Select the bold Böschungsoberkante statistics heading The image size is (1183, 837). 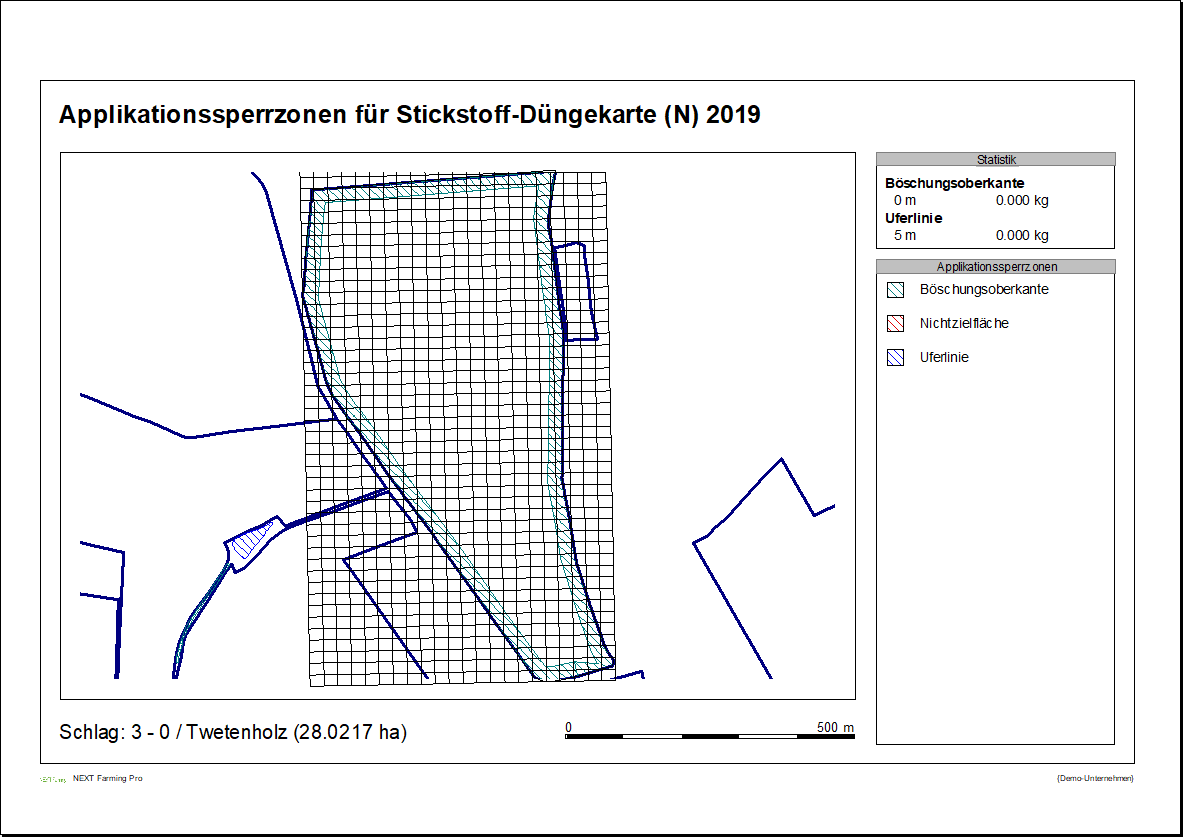point(954,183)
